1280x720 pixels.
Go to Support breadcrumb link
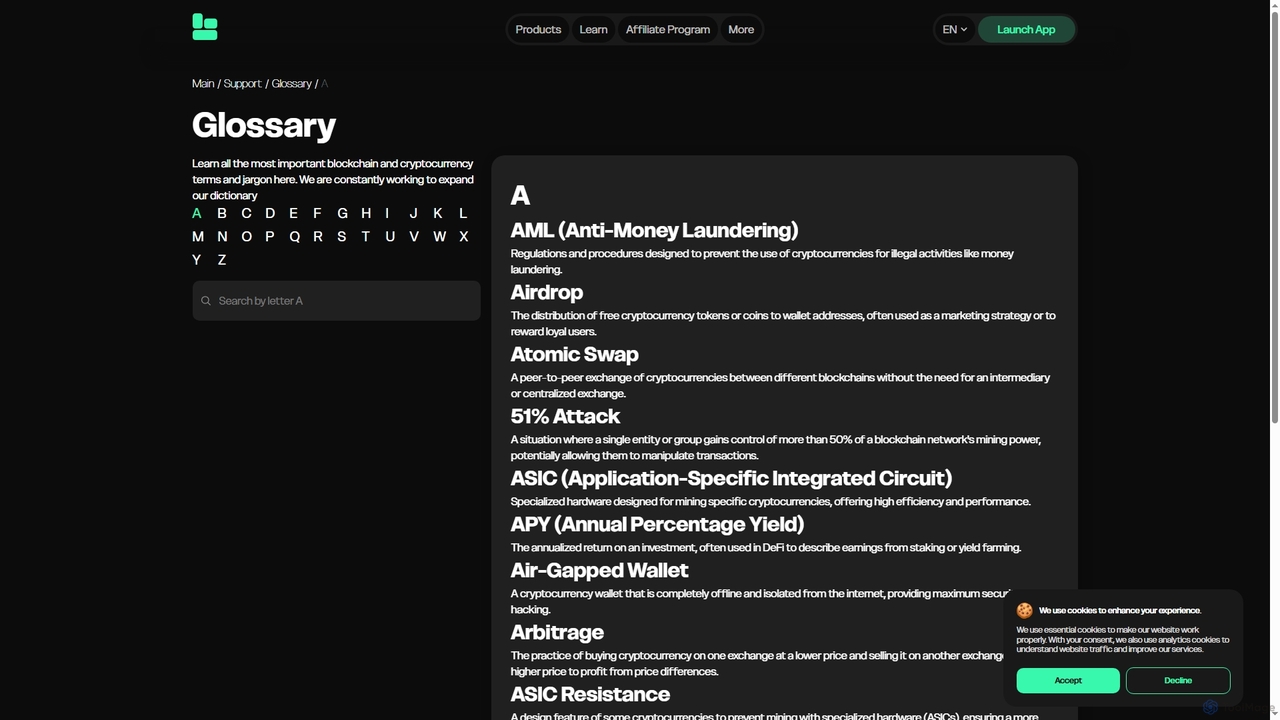(x=242, y=84)
